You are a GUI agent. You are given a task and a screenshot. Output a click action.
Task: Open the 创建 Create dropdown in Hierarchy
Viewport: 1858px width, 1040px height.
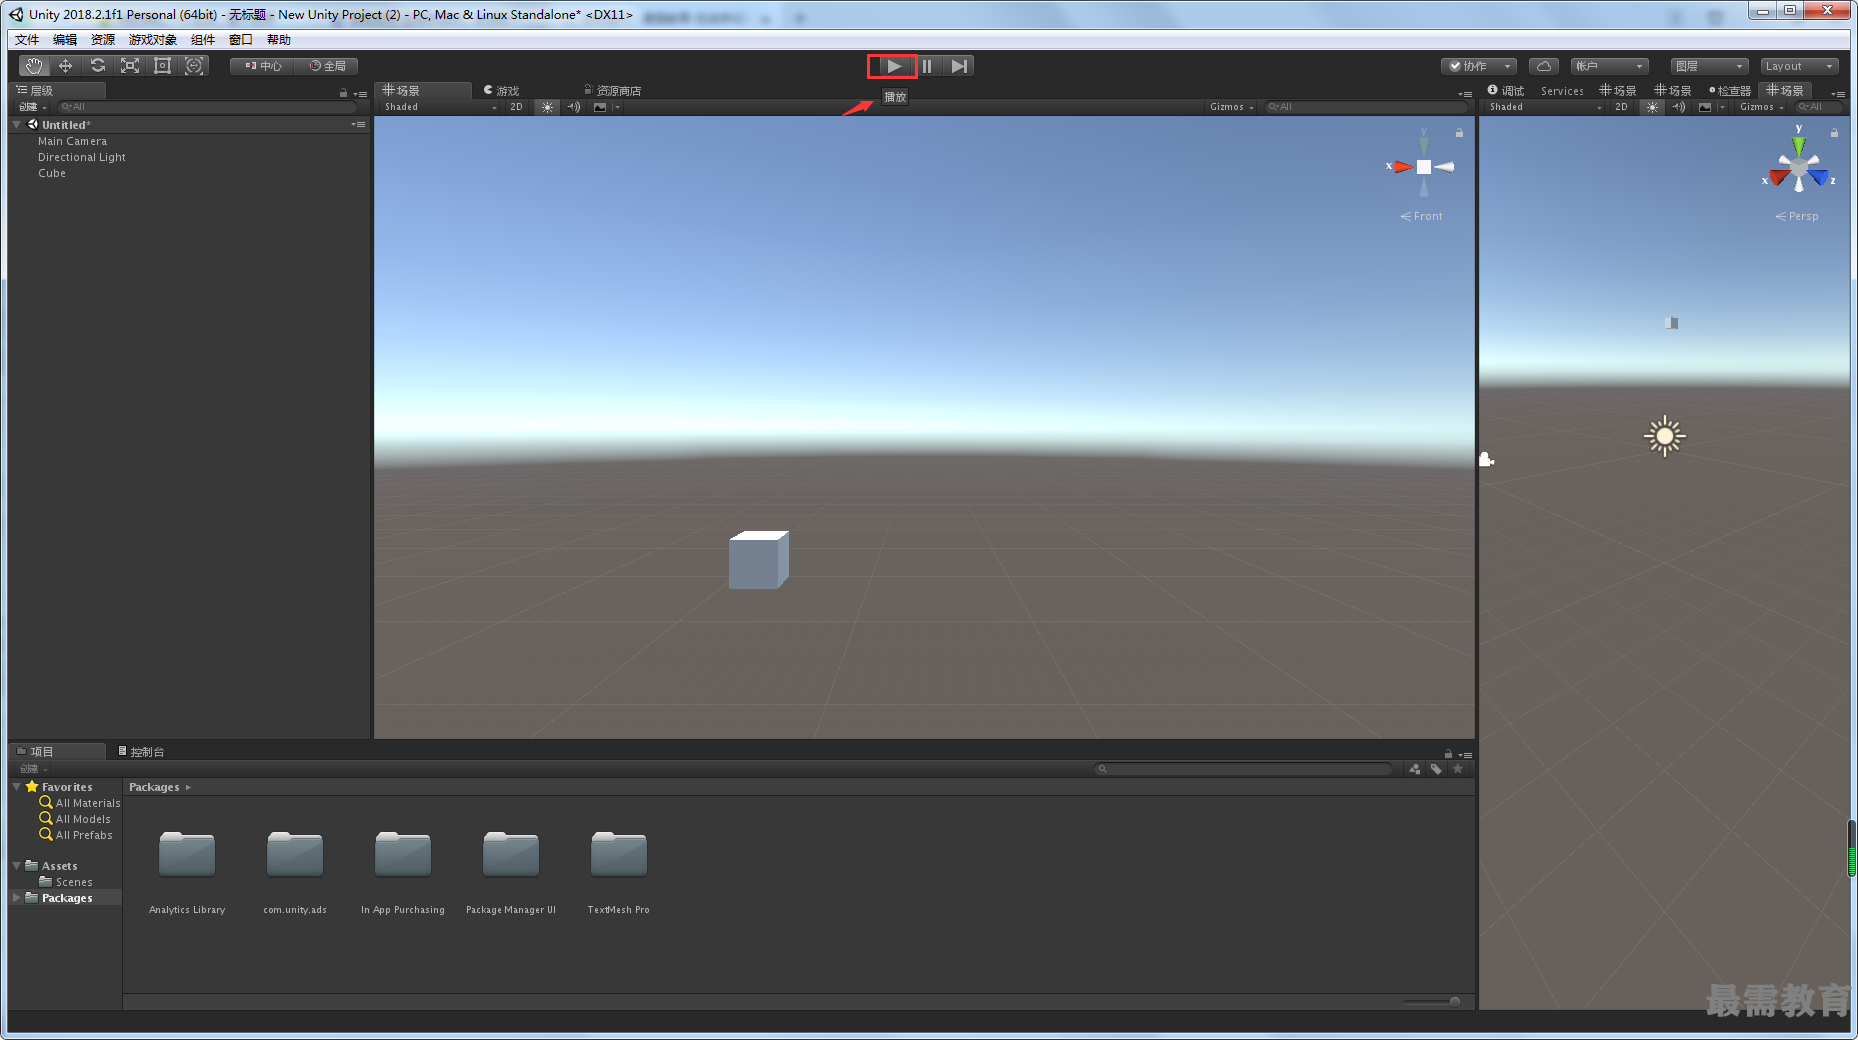click(33, 107)
